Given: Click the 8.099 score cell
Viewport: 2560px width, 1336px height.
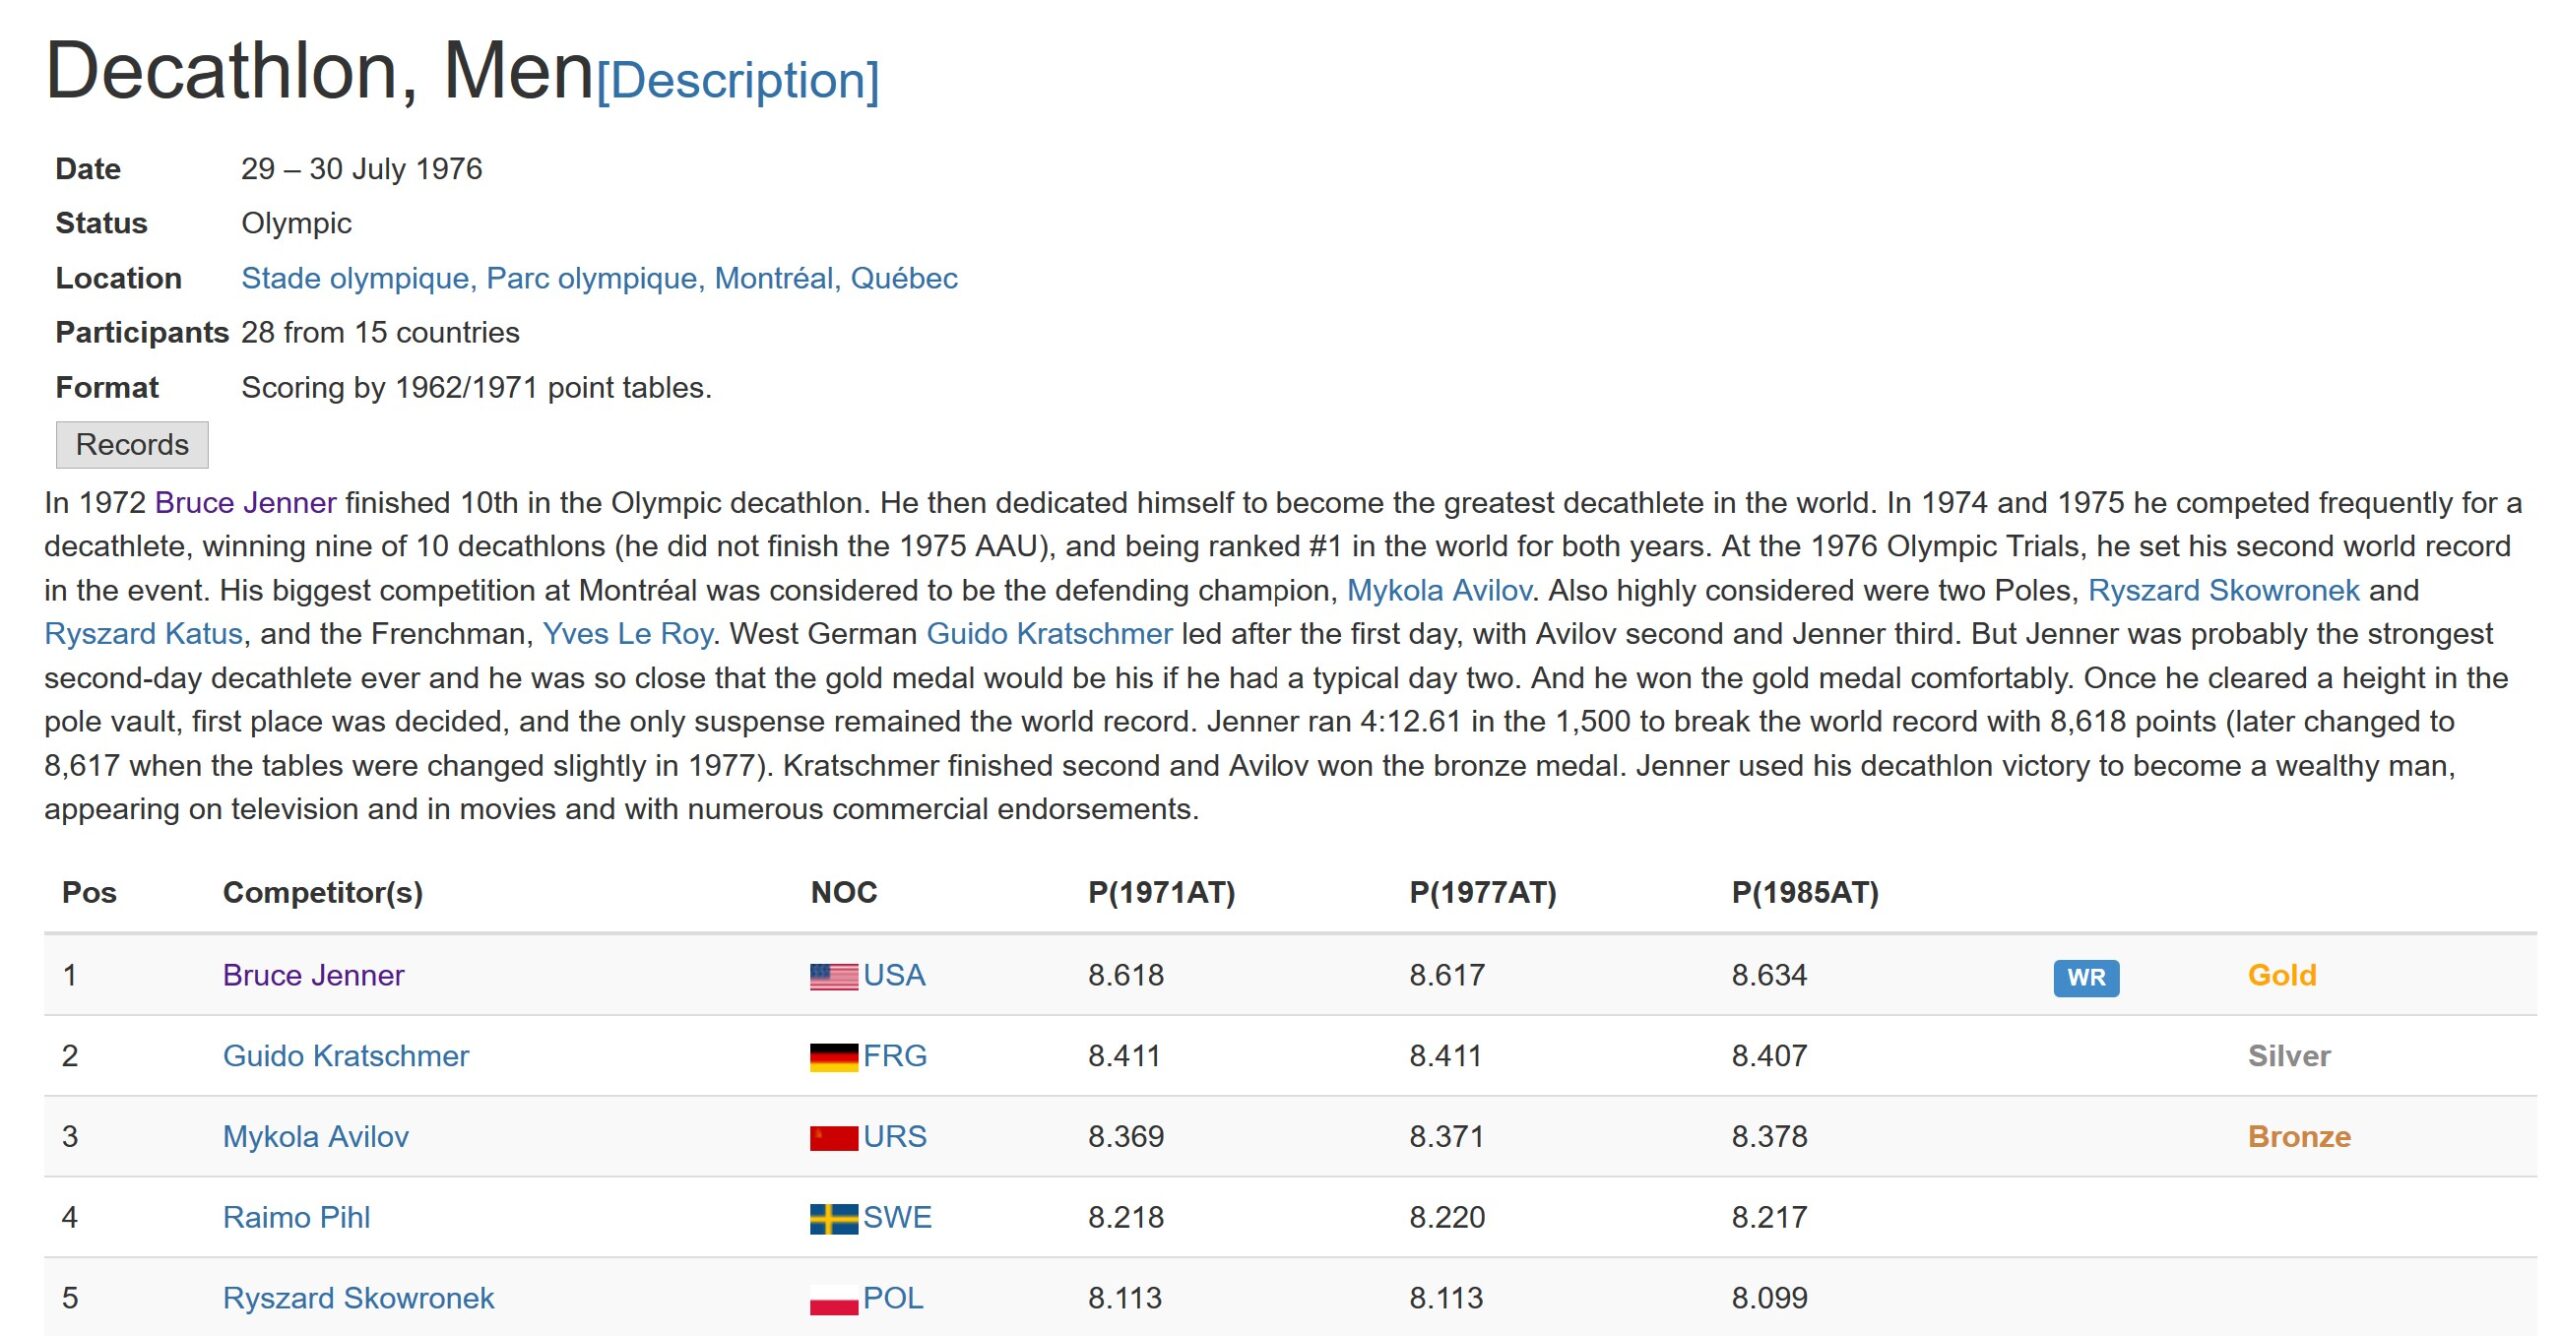Looking at the screenshot, I should click(x=1769, y=1298).
